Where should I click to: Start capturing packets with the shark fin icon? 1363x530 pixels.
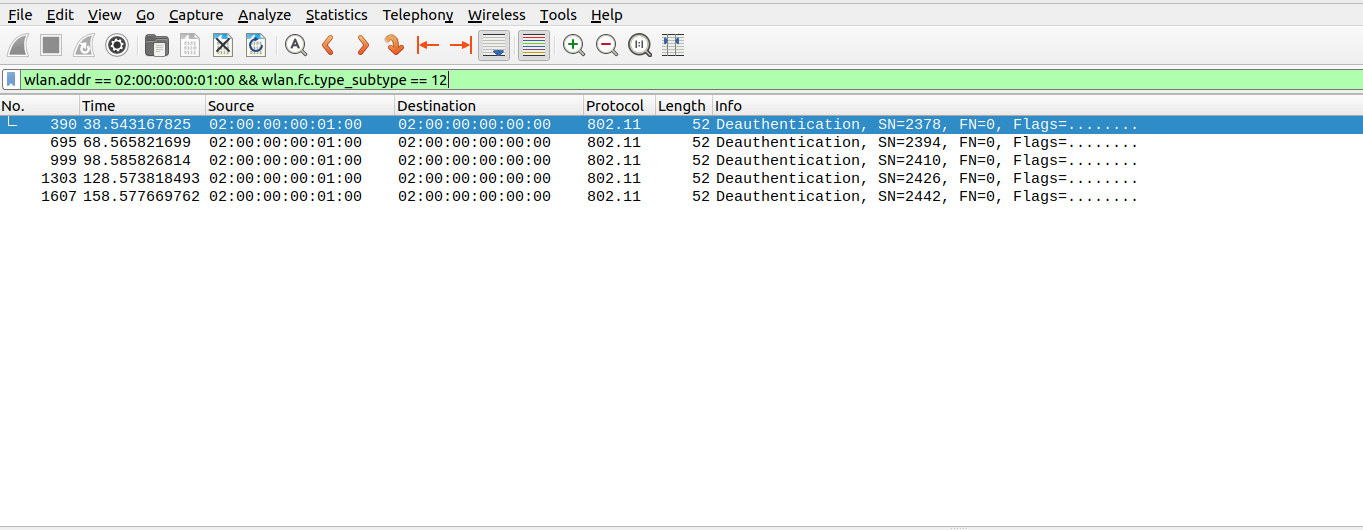point(19,45)
